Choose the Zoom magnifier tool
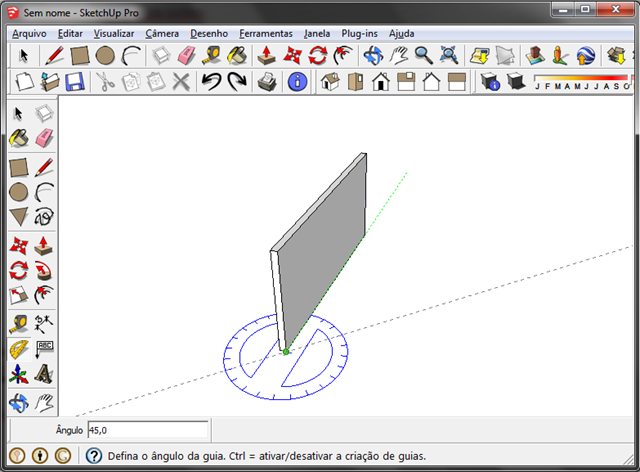Viewport: 640px width, 472px height. pyautogui.click(x=424, y=56)
